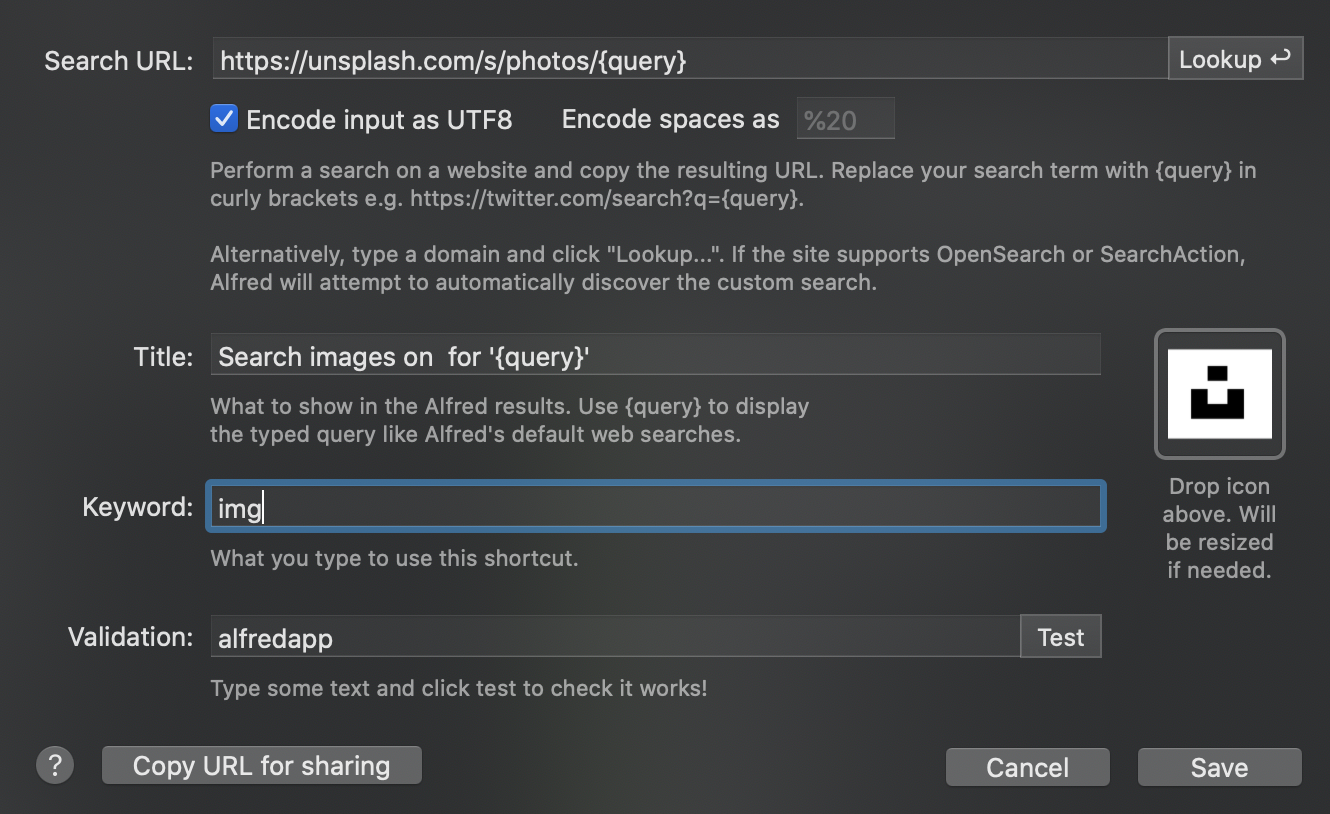The image size is (1330, 814).
Task: Click the 'Title:' label
Action: [x=163, y=357]
